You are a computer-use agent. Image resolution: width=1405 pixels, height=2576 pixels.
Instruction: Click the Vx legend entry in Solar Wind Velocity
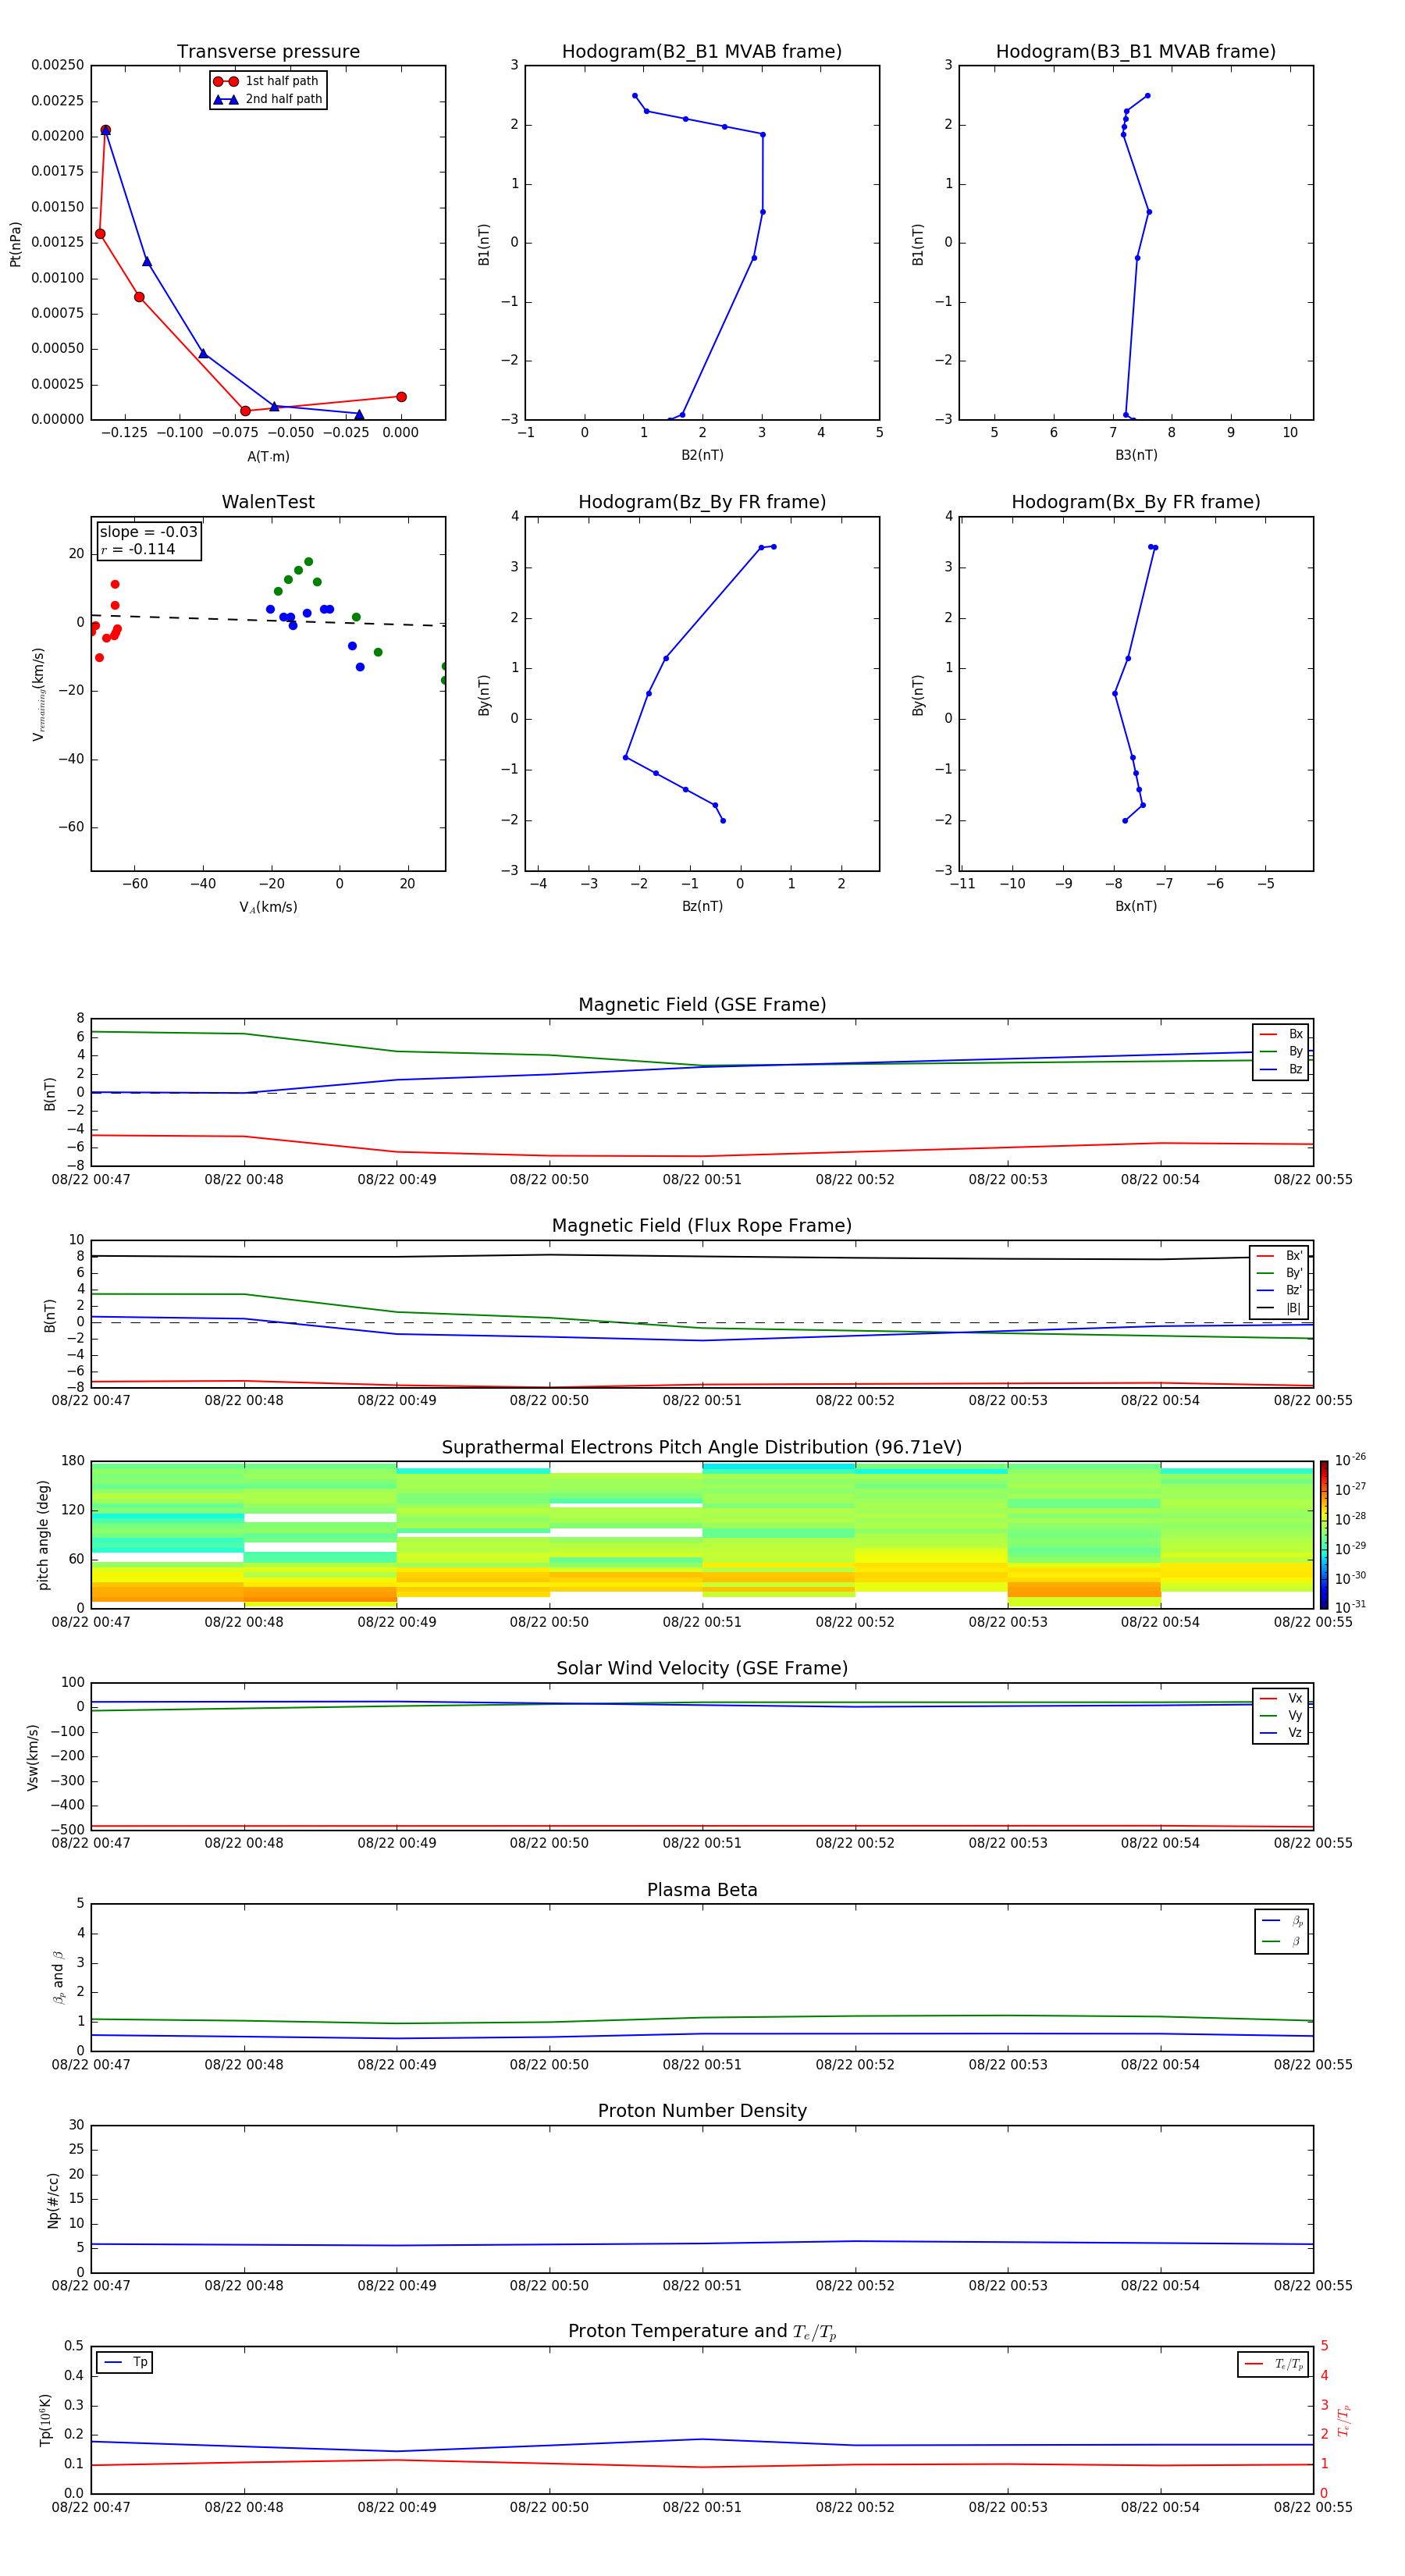(x=1281, y=1698)
